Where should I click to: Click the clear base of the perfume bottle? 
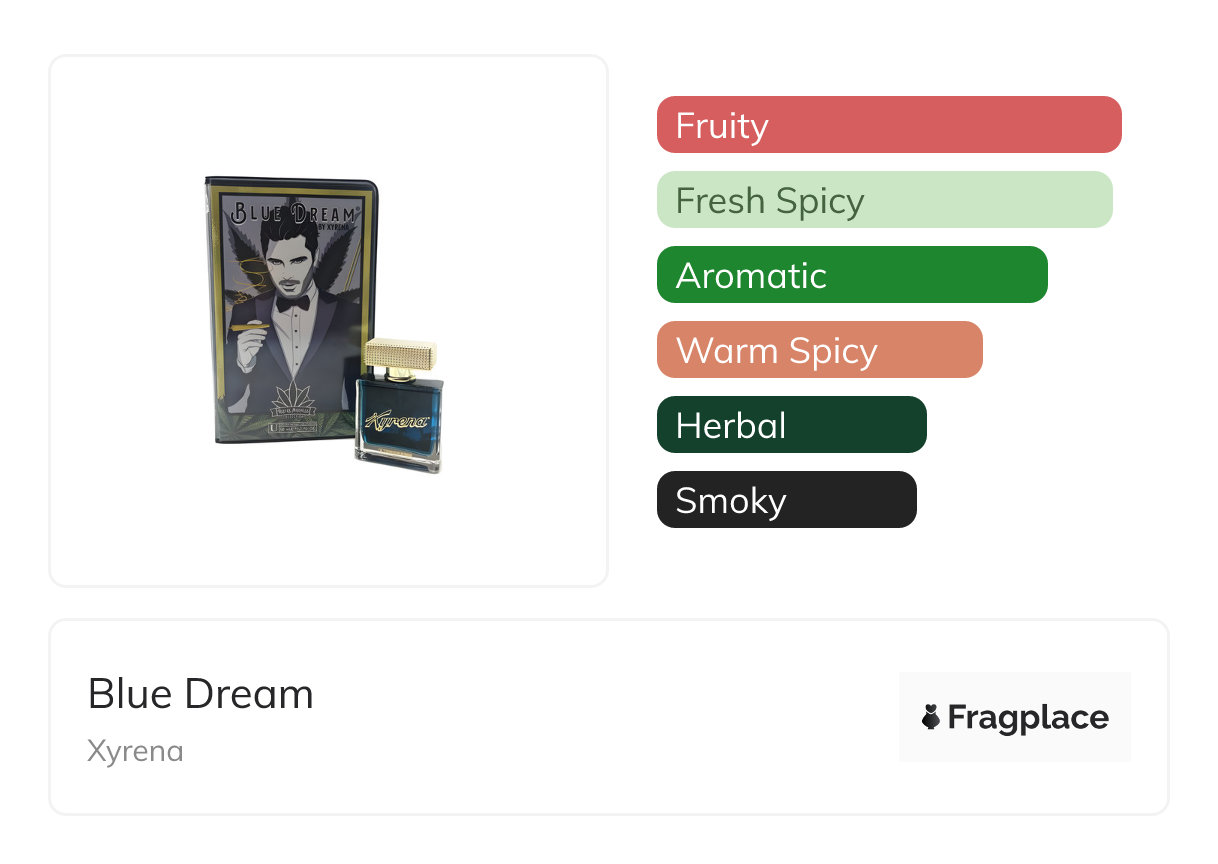point(398,461)
